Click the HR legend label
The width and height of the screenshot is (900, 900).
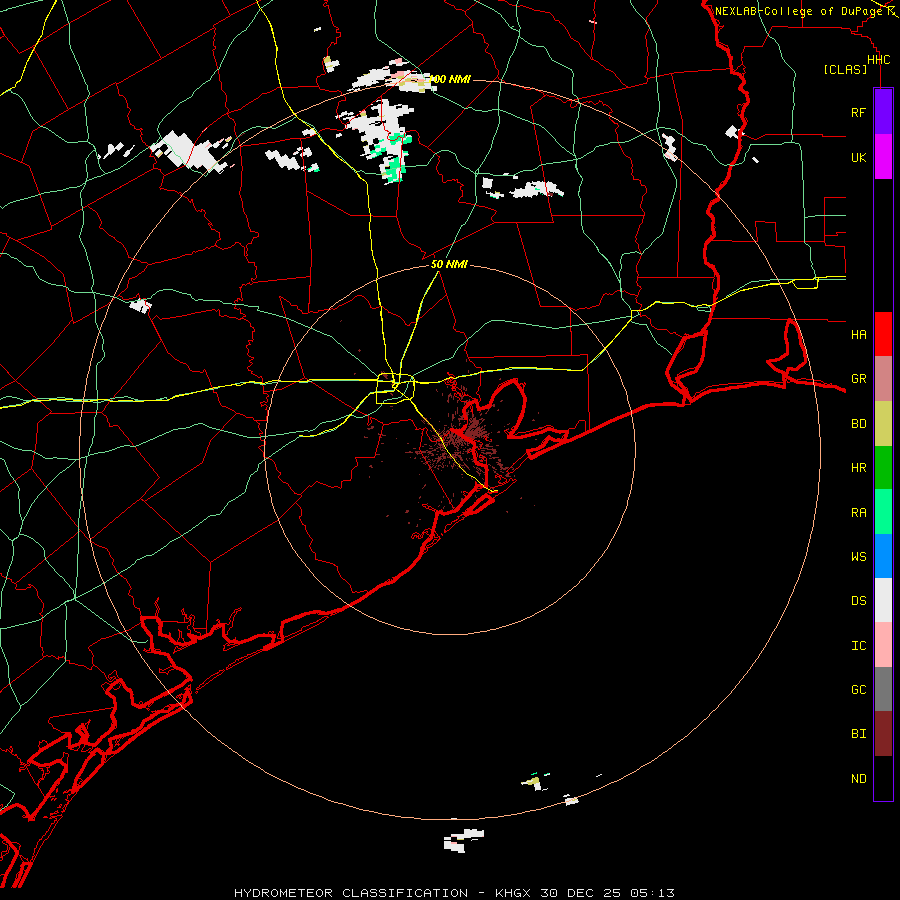coord(858,468)
